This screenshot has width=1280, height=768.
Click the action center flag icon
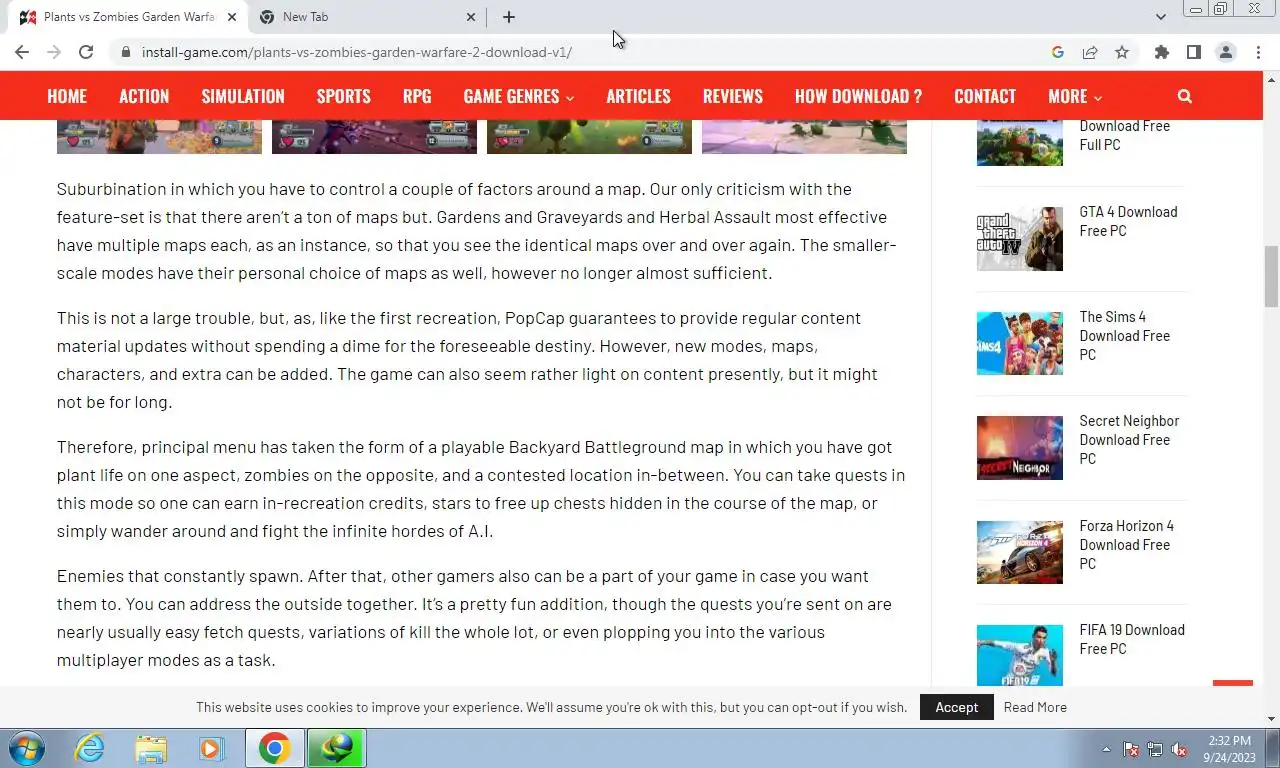[x=1131, y=749]
